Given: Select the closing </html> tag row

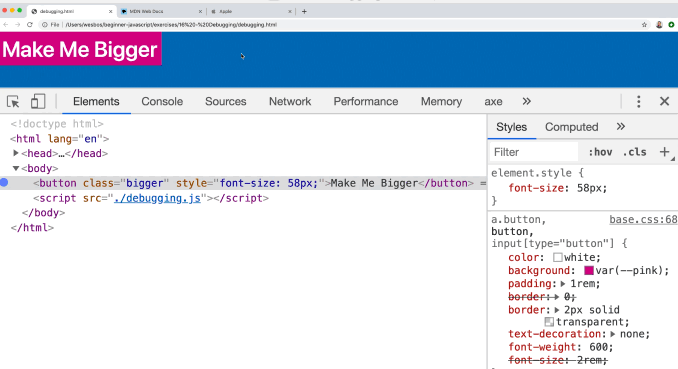Looking at the screenshot, I should pyautogui.click(x=32, y=228).
